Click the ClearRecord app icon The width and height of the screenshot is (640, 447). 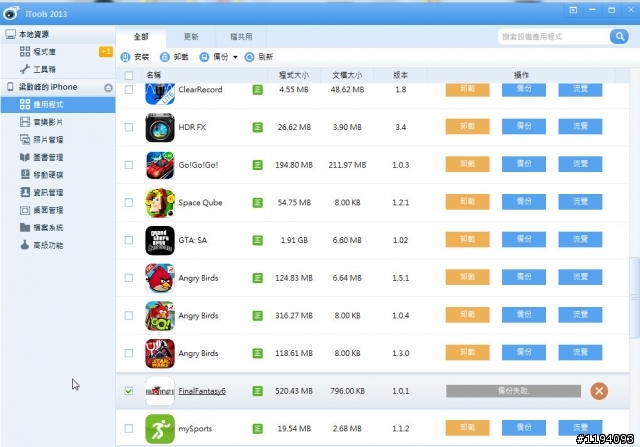pyautogui.click(x=160, y=93)
